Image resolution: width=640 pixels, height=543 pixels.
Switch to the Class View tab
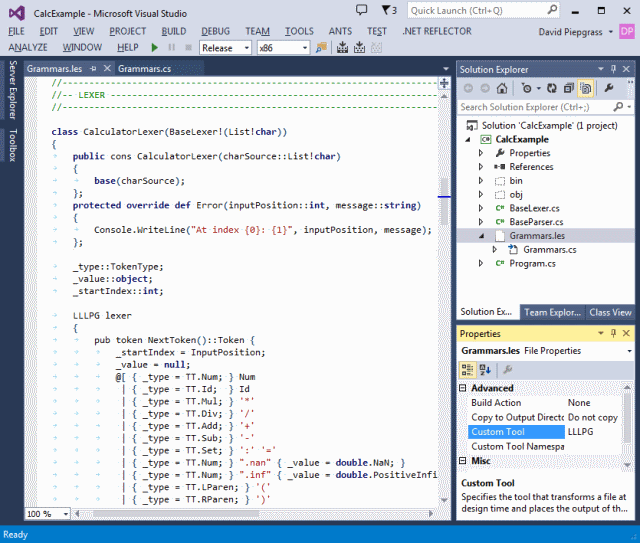(x=610, y=312)
